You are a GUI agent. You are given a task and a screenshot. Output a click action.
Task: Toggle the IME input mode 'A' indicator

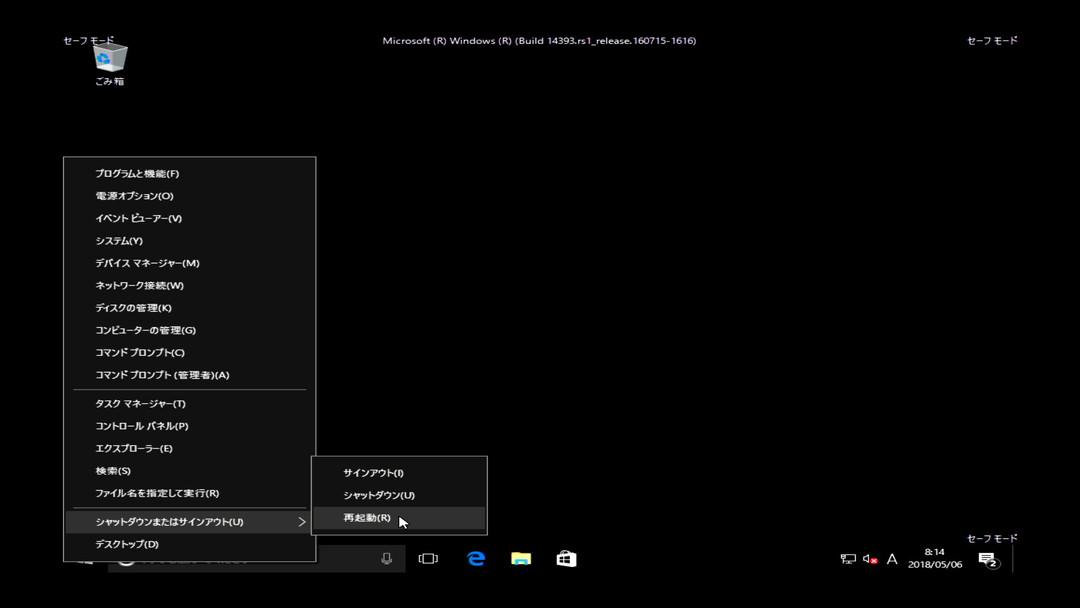[x=892, y=559]
